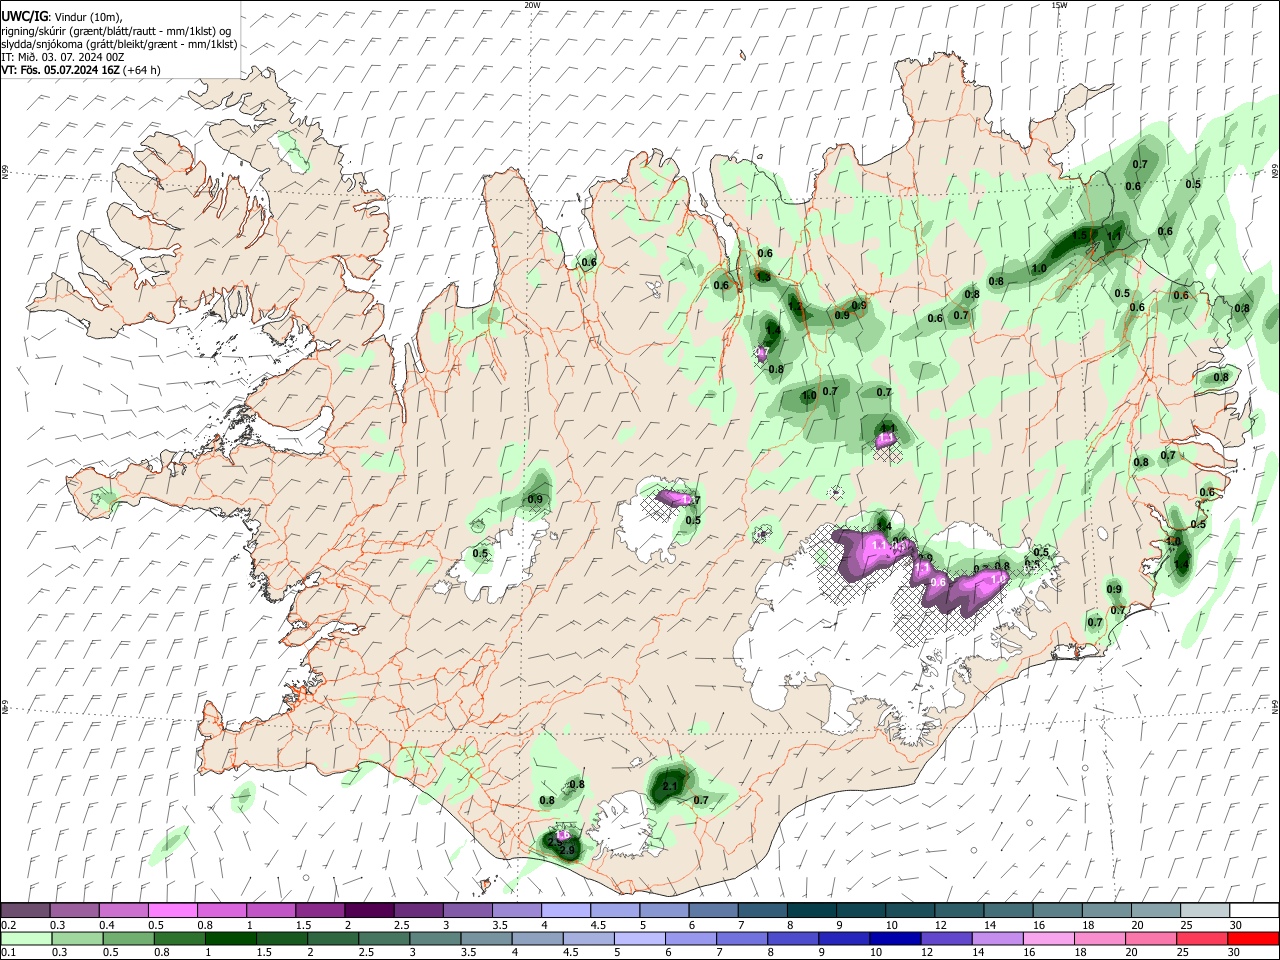This screenshot has width=1280, height=960.
Task: Click the snow legend swatch labeled 0.2
Action: (25, 910)
